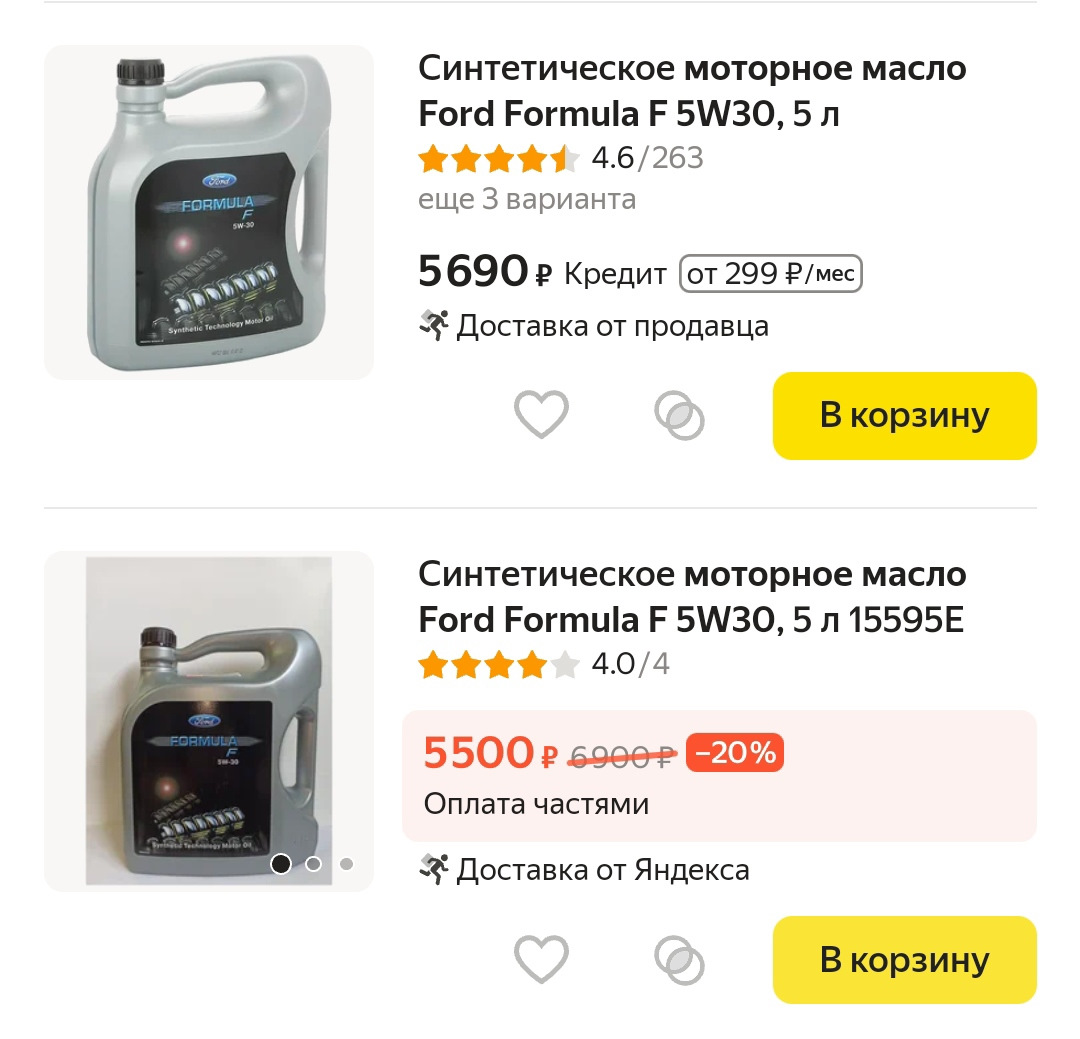The height and width of the screenshot is (1039, 1080).
Task: Click the seller delivery runner icon
Action: coord(433,326)
